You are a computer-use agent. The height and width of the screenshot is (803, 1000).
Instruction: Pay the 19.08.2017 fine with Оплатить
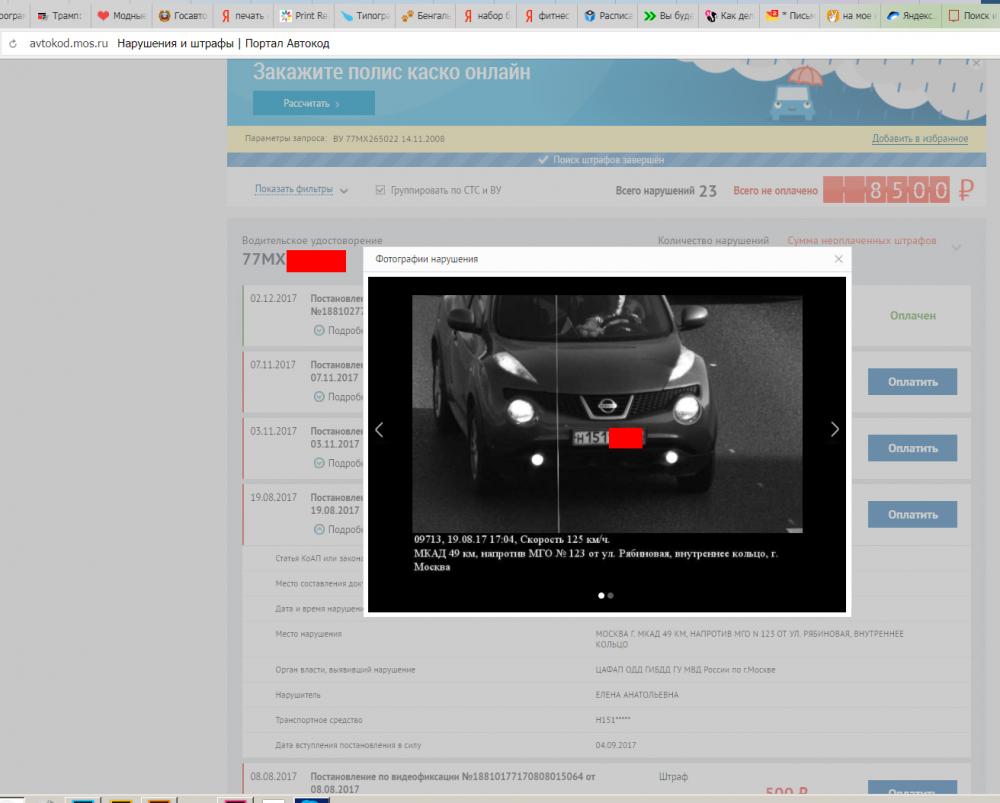pos(912,515)
